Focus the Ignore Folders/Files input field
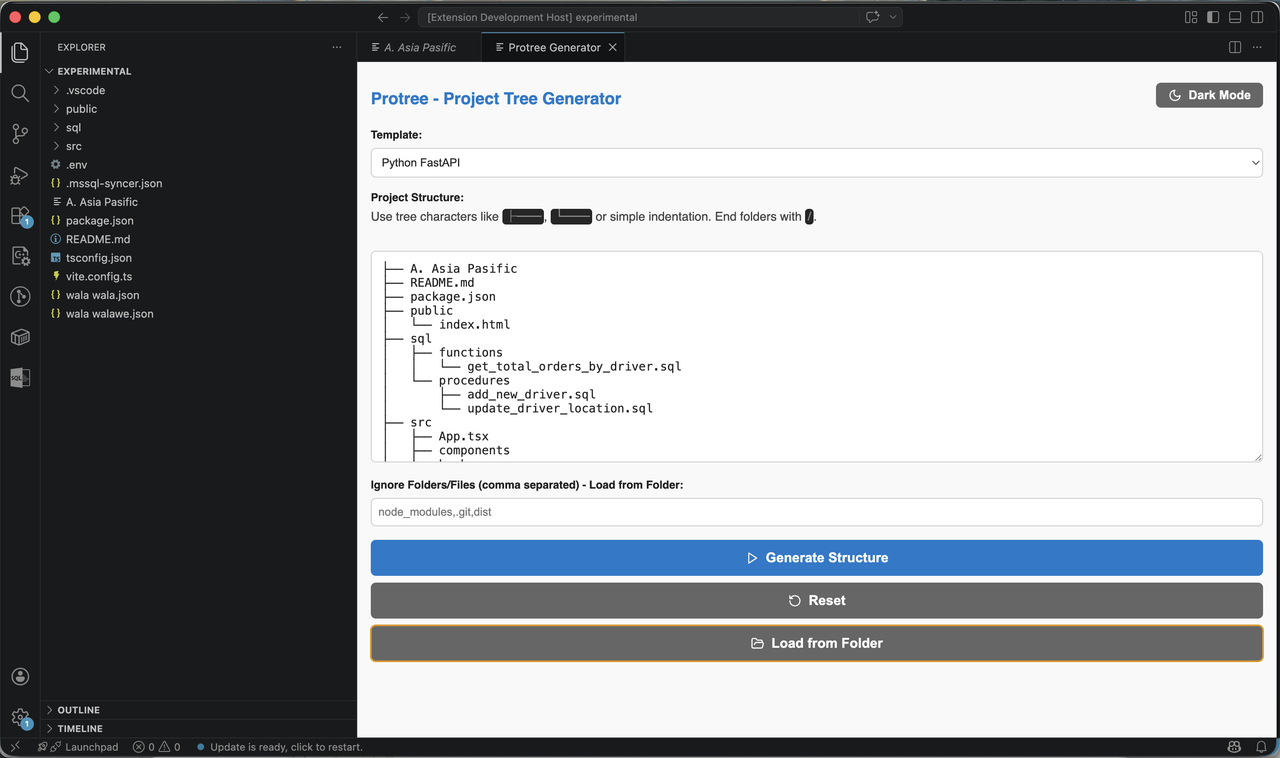The image size is (1280, 758). coord(816,512)
